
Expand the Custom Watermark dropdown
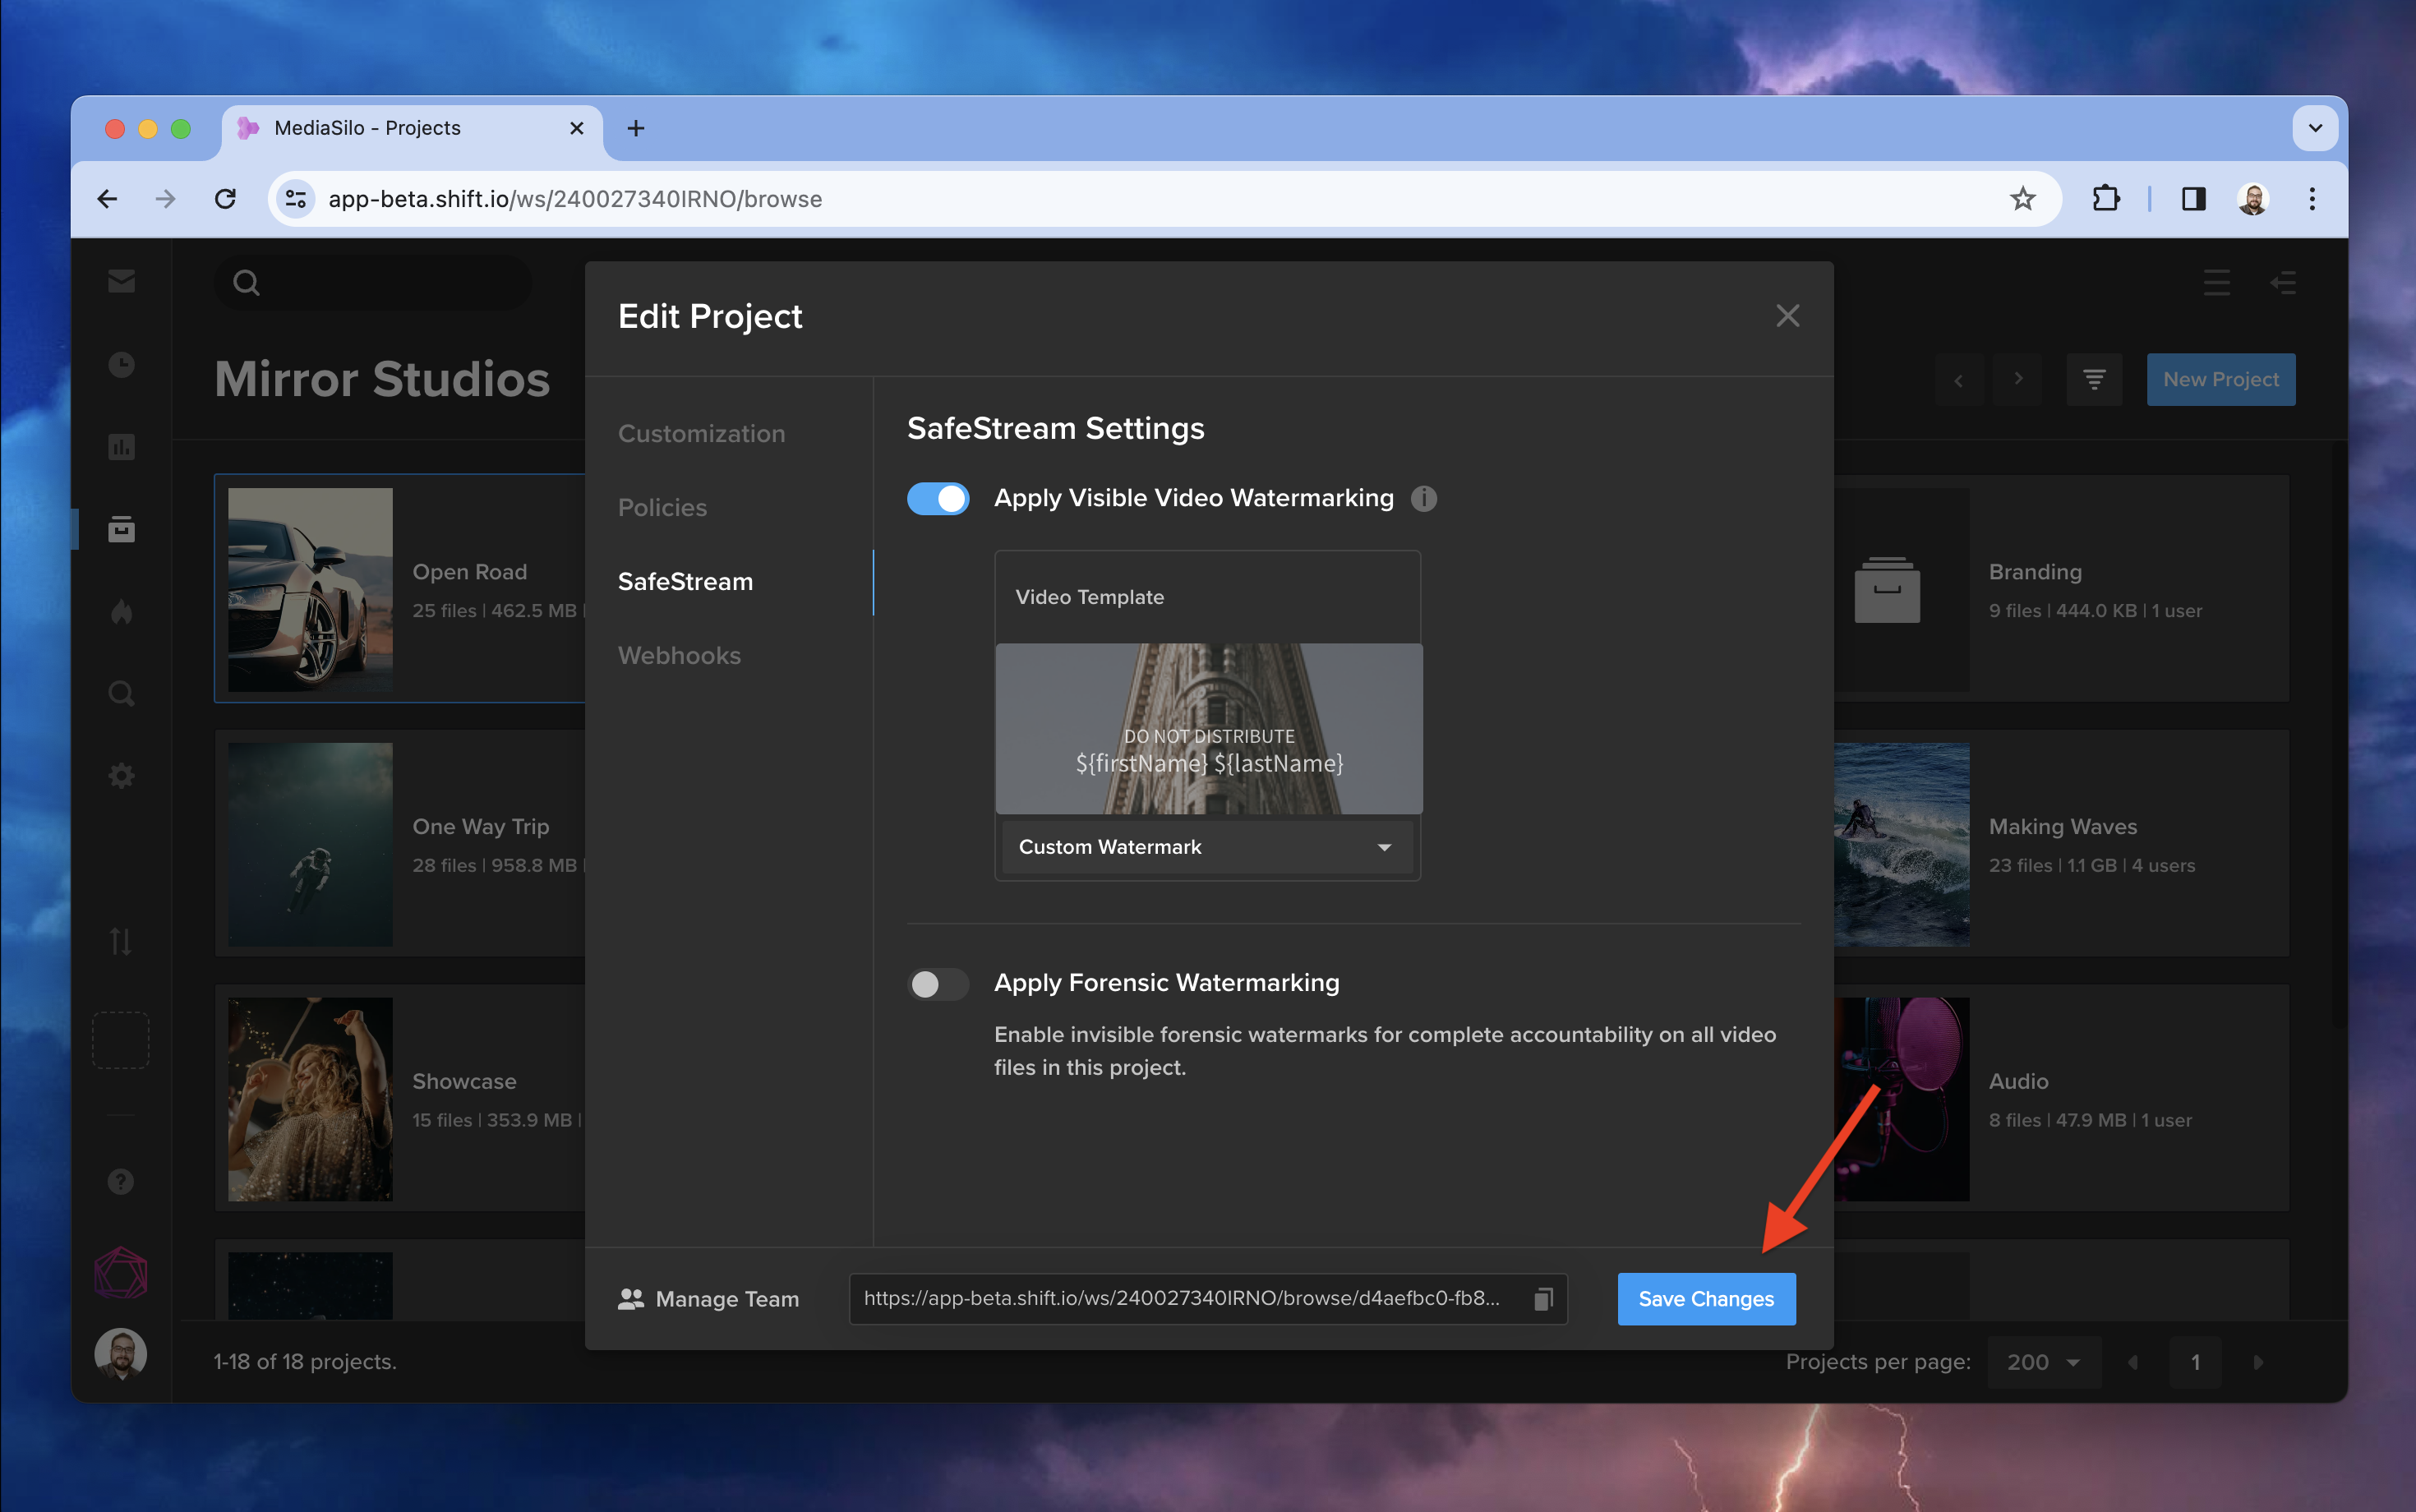click(1207, 847)
